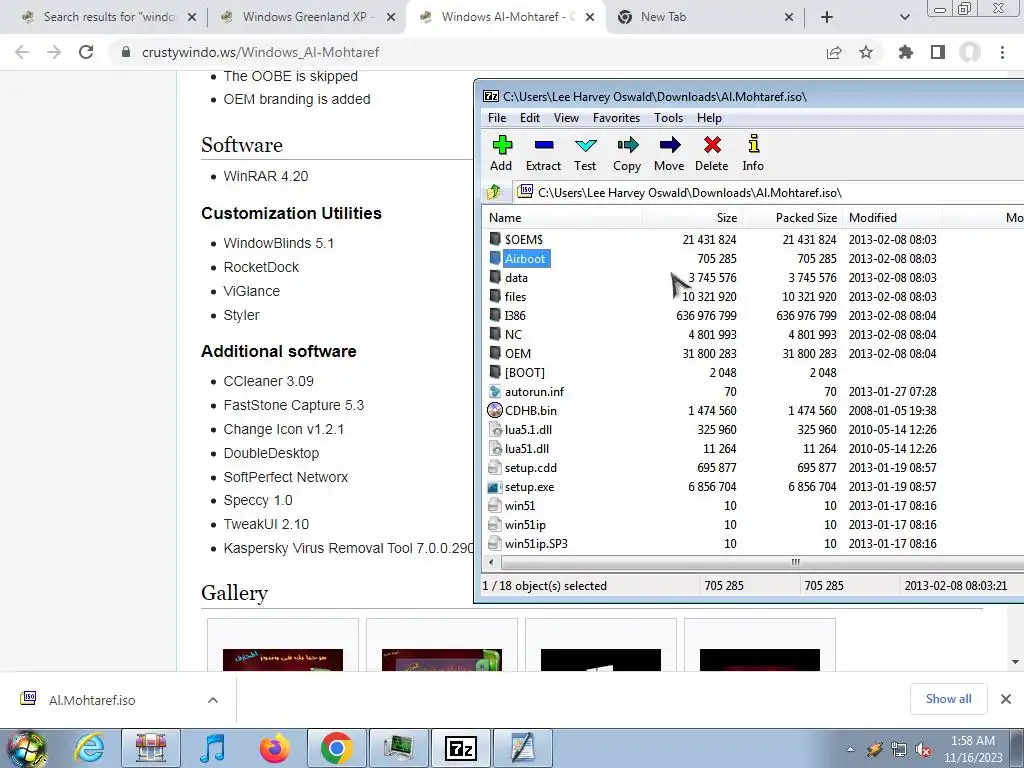The image size is (1024, 768).
Task: Sort by the Name column header
Action: [562, 217]
